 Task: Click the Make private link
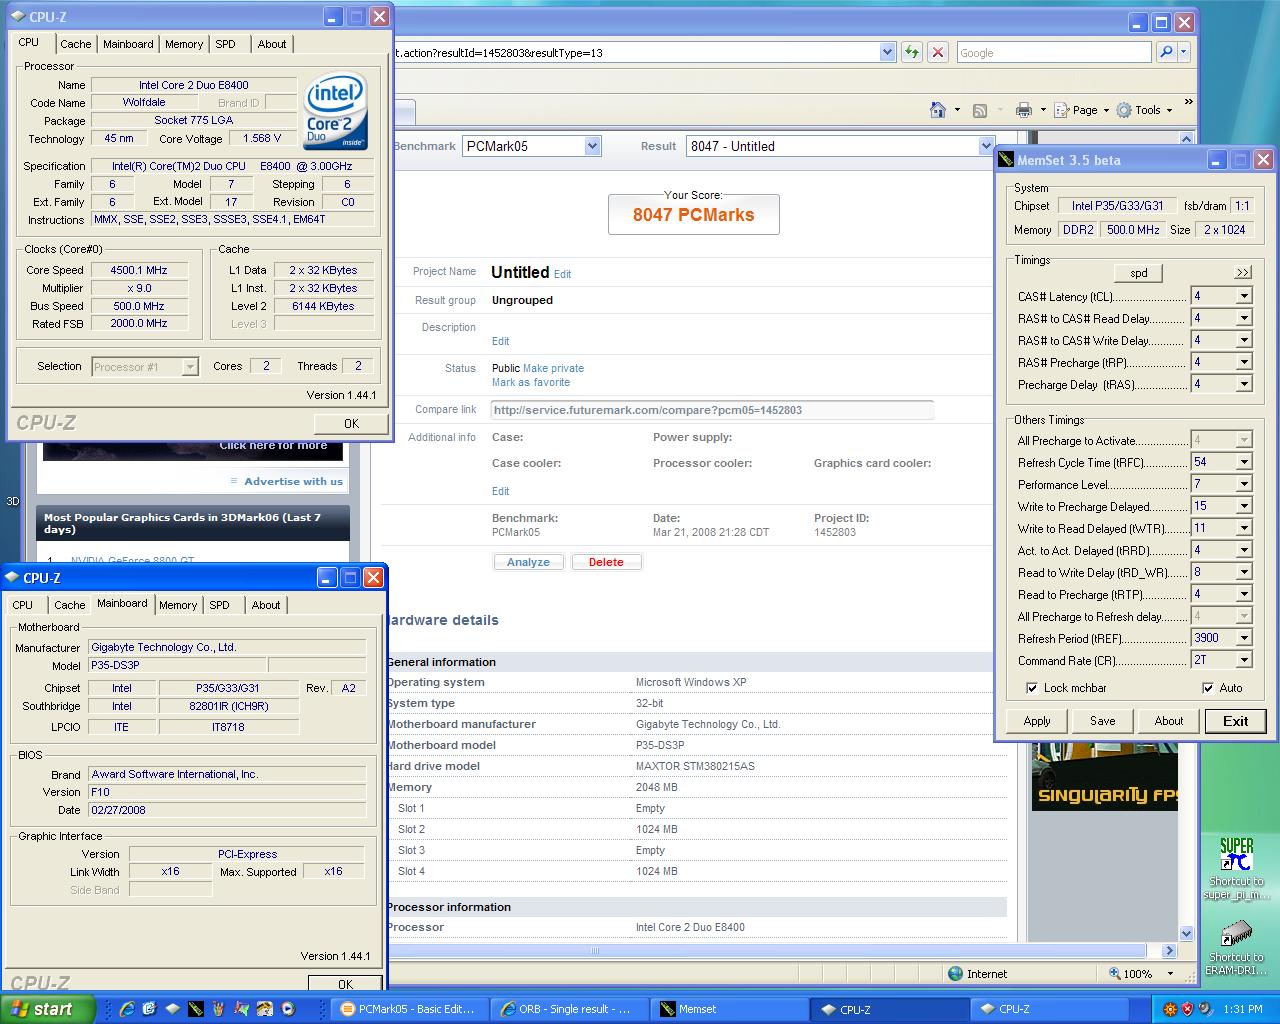pyautogui.click(x=553, y=368)
